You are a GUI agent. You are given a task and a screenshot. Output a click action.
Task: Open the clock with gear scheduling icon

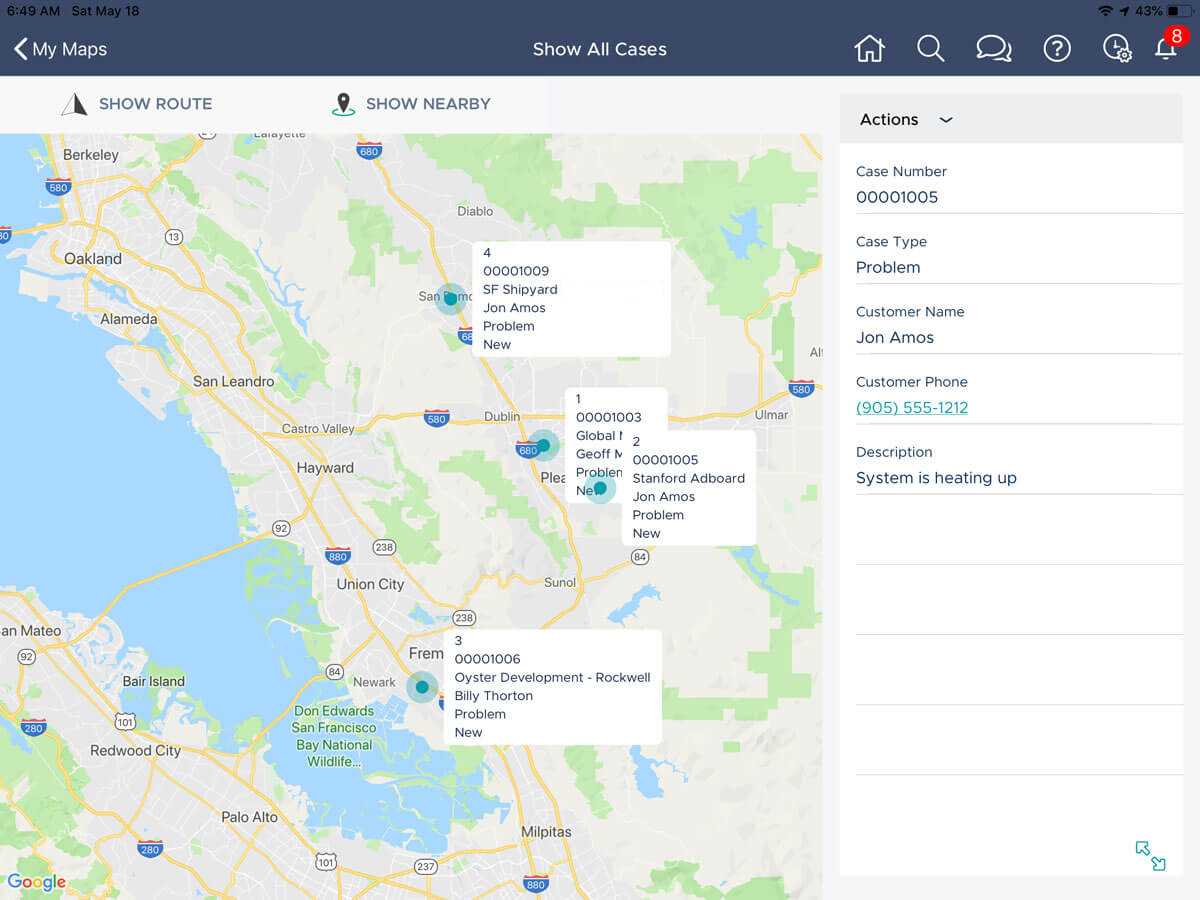click(1117, 48)
